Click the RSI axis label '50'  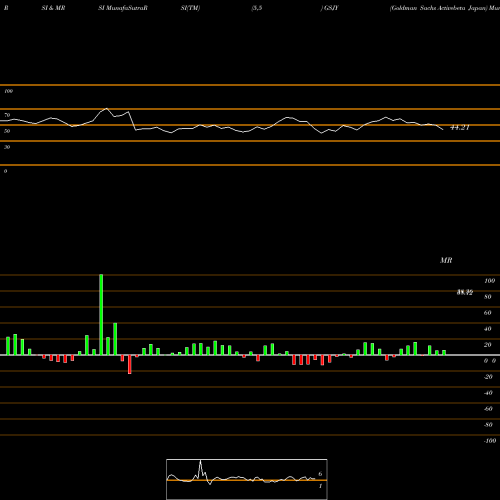tap(7, 131)
